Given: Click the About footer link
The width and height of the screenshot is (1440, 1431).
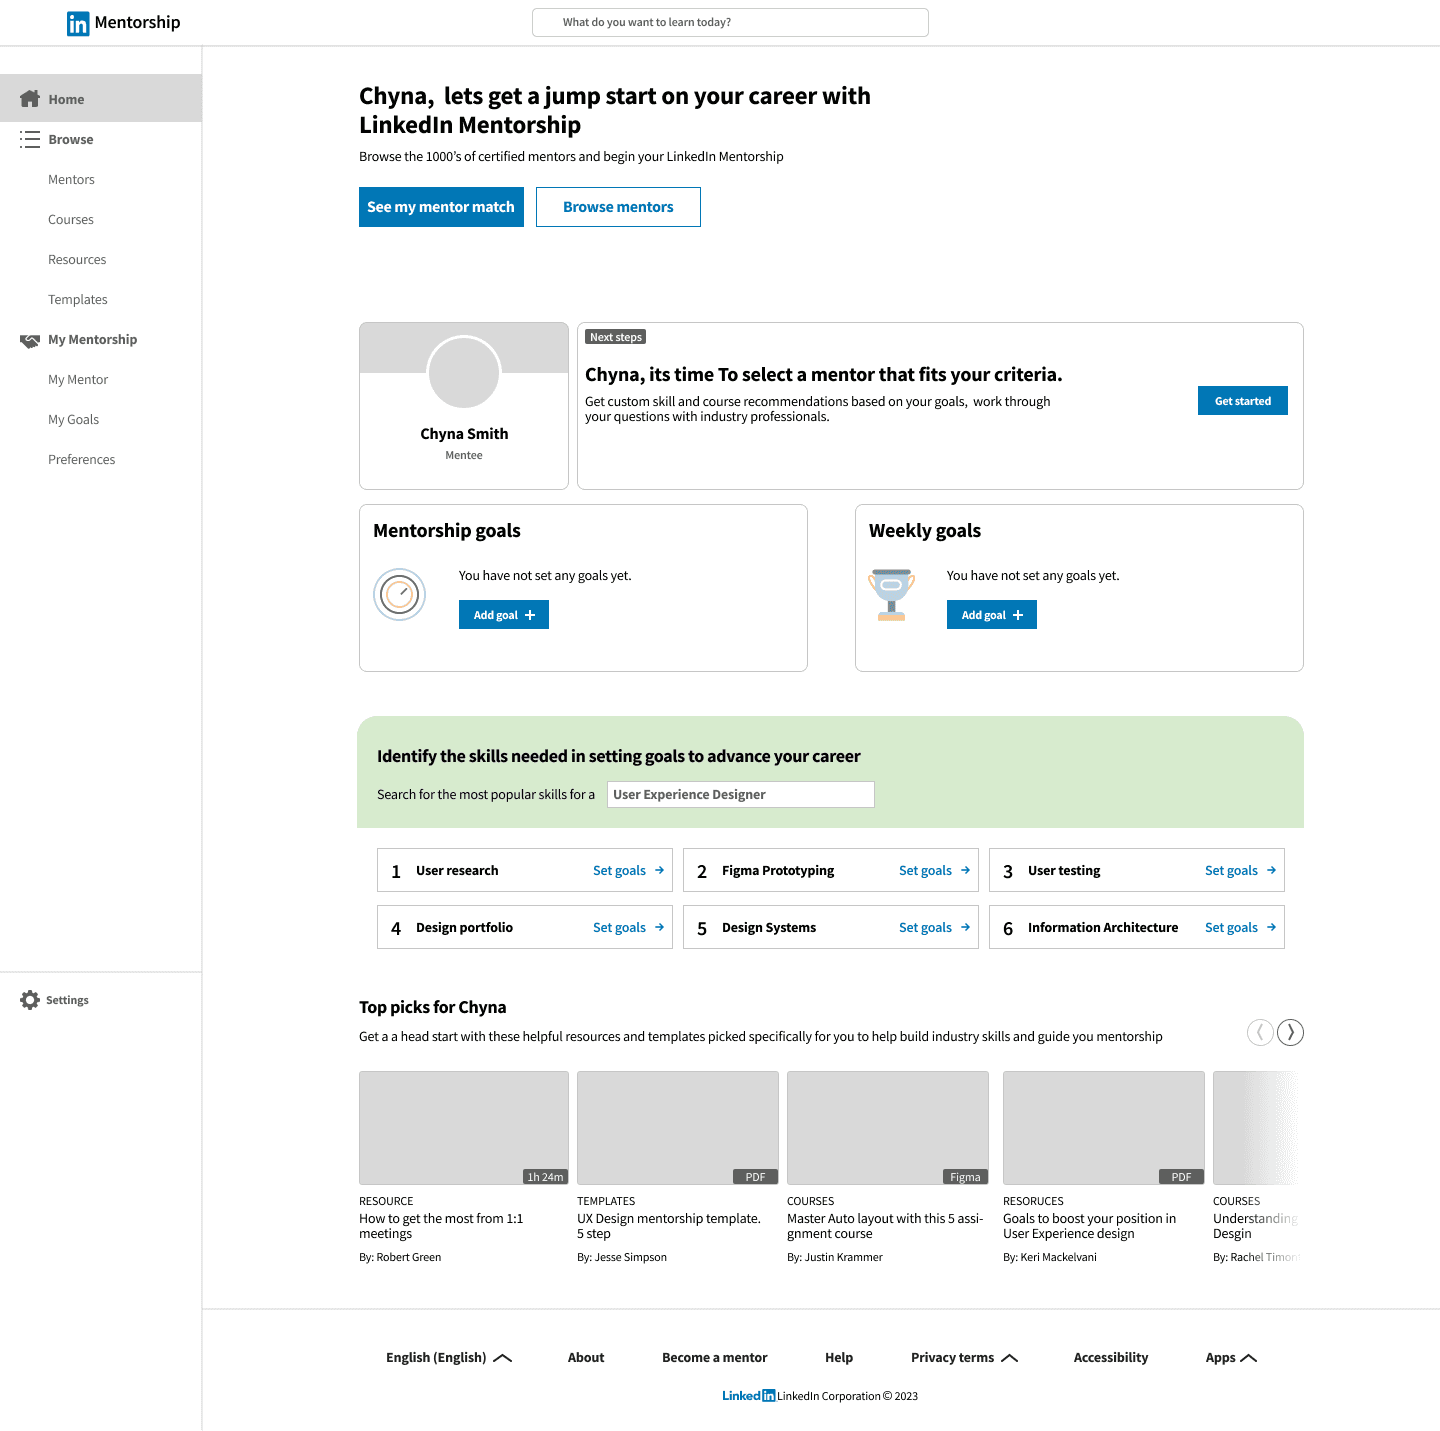Looking at the screenshot, I should point(586,1357).
